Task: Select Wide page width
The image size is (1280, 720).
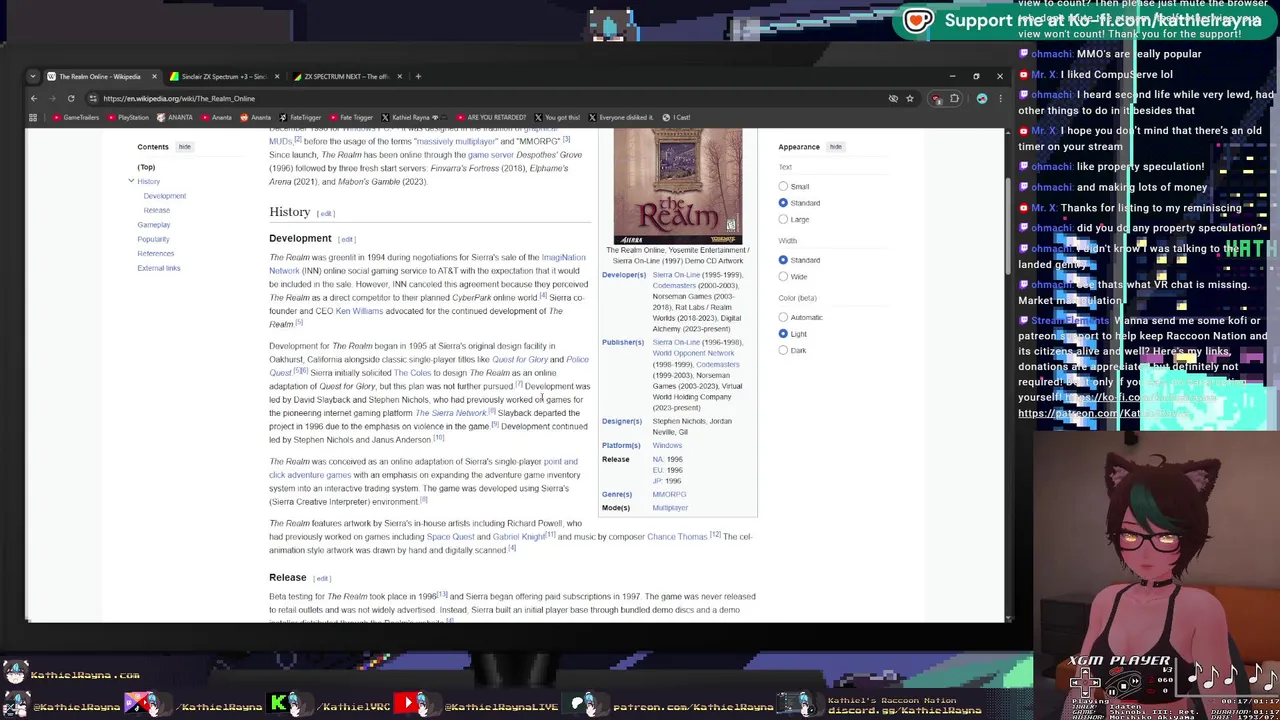Action: (x=783, y=276)
